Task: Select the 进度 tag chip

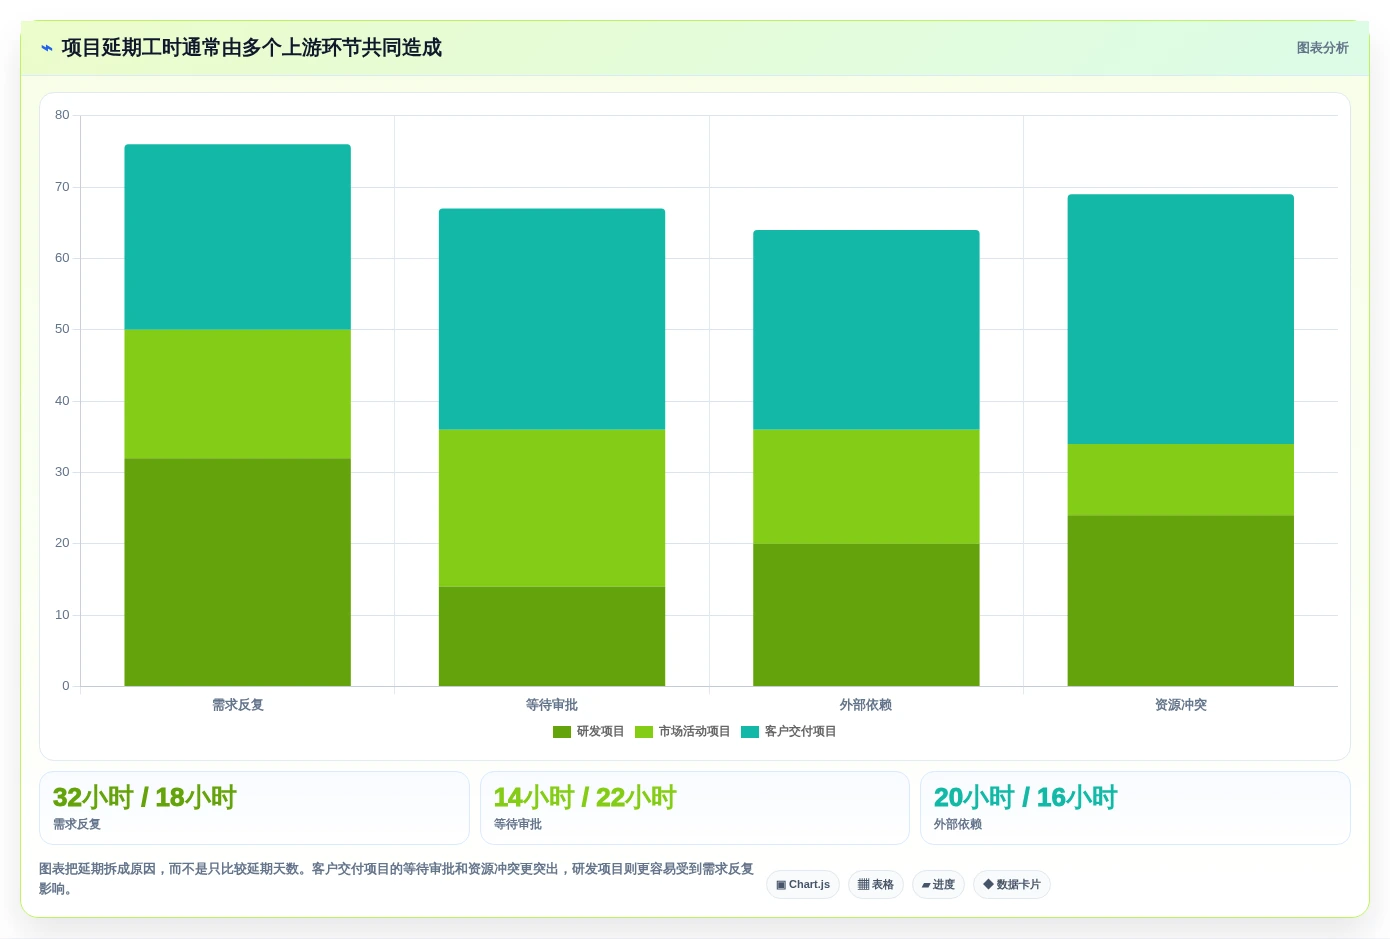Action: pyautogui.click(x=938, y=885)
